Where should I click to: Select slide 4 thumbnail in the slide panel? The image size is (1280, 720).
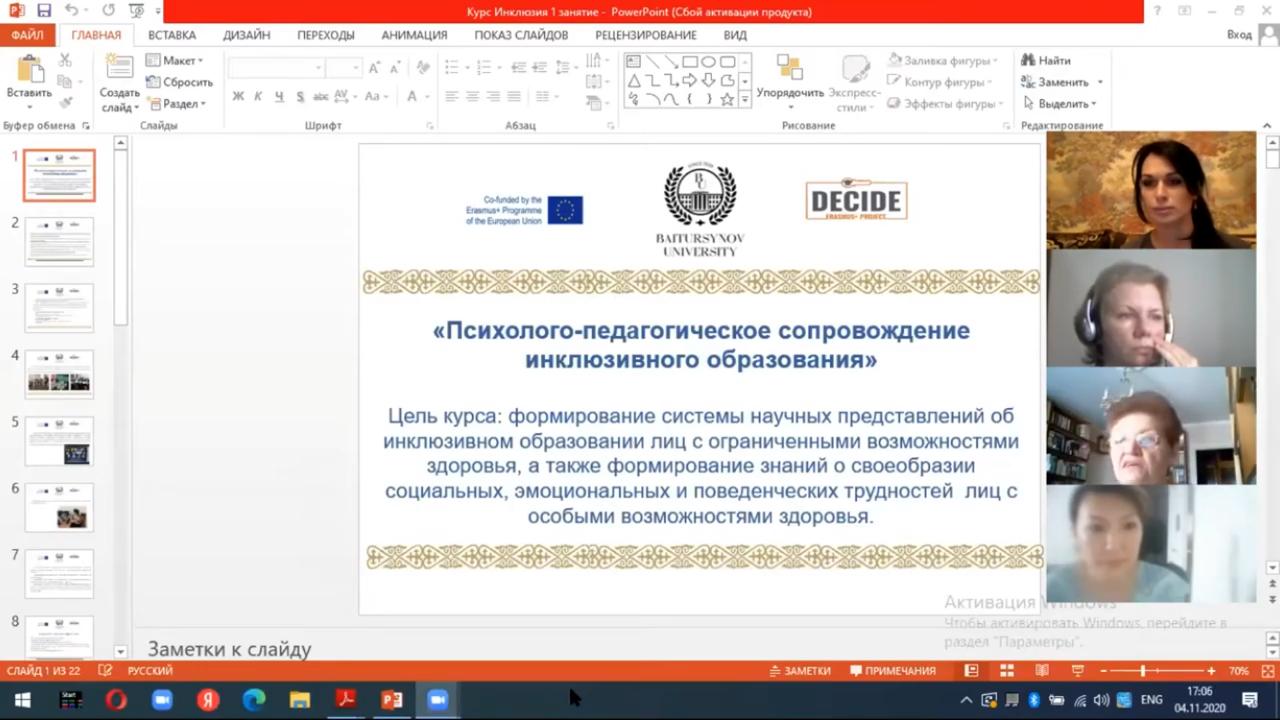coord(59,373)
